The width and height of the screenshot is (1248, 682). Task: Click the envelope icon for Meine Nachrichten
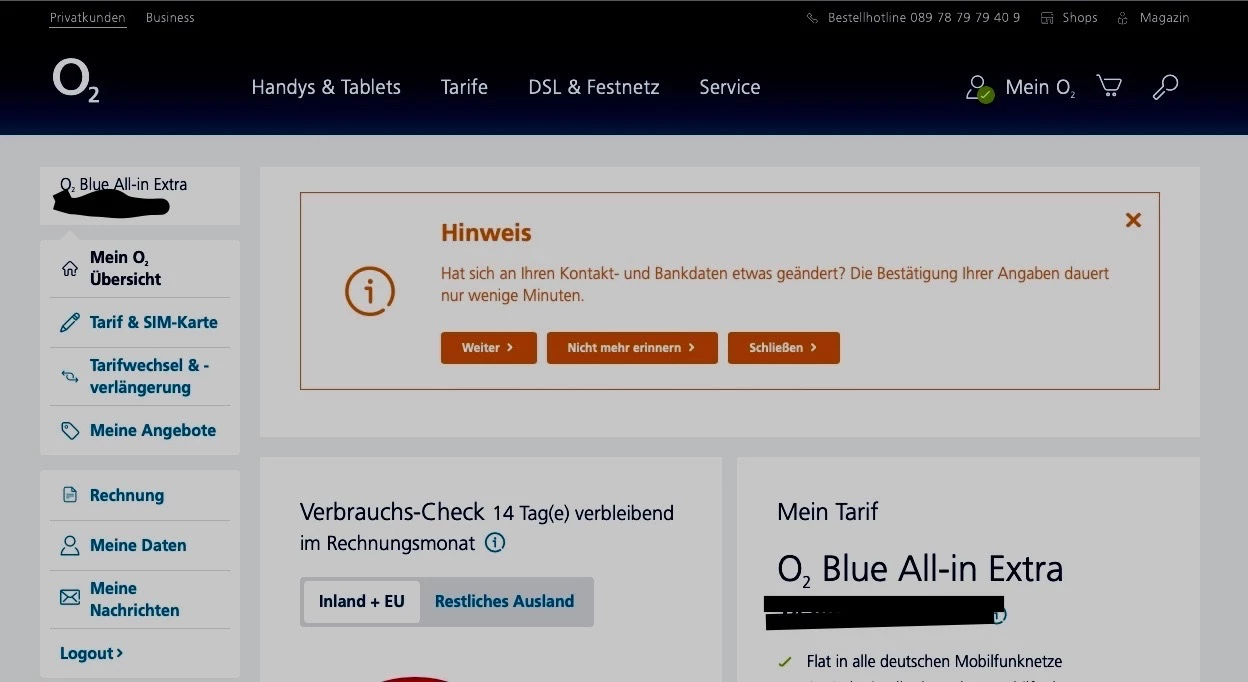point(70,597)
